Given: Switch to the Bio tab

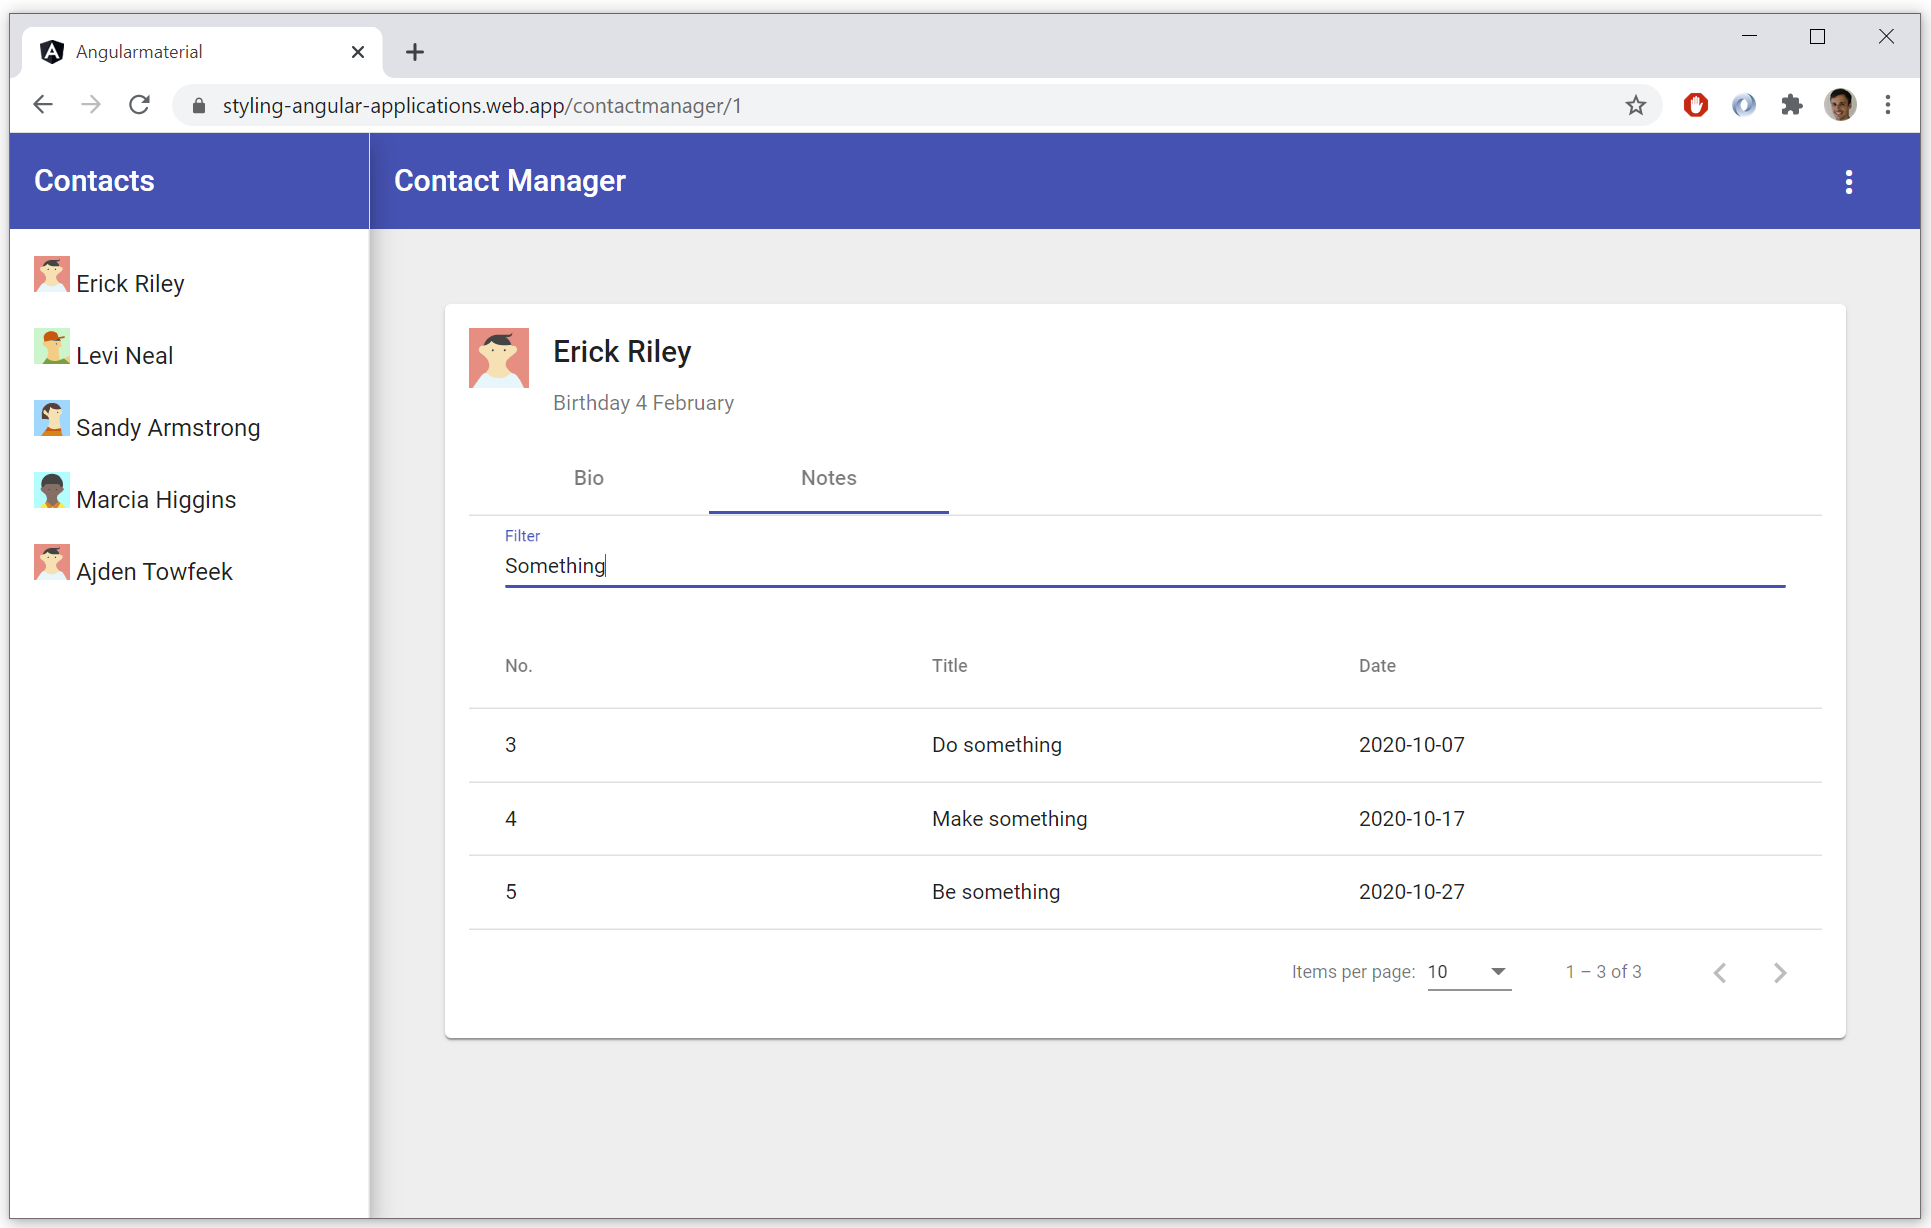Looking at the screenshot, I should click(x=588, y=478).
